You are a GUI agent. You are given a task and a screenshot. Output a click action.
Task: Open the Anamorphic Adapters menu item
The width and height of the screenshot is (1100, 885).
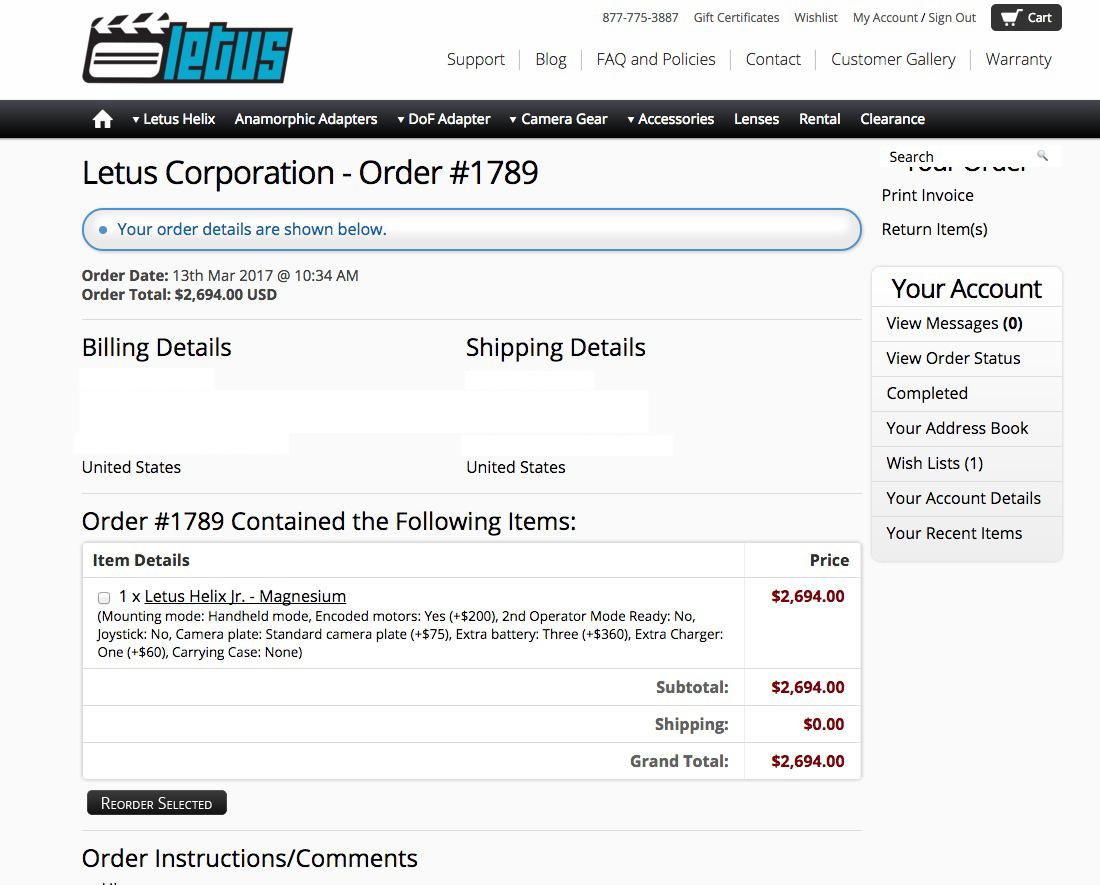[306, 119]
